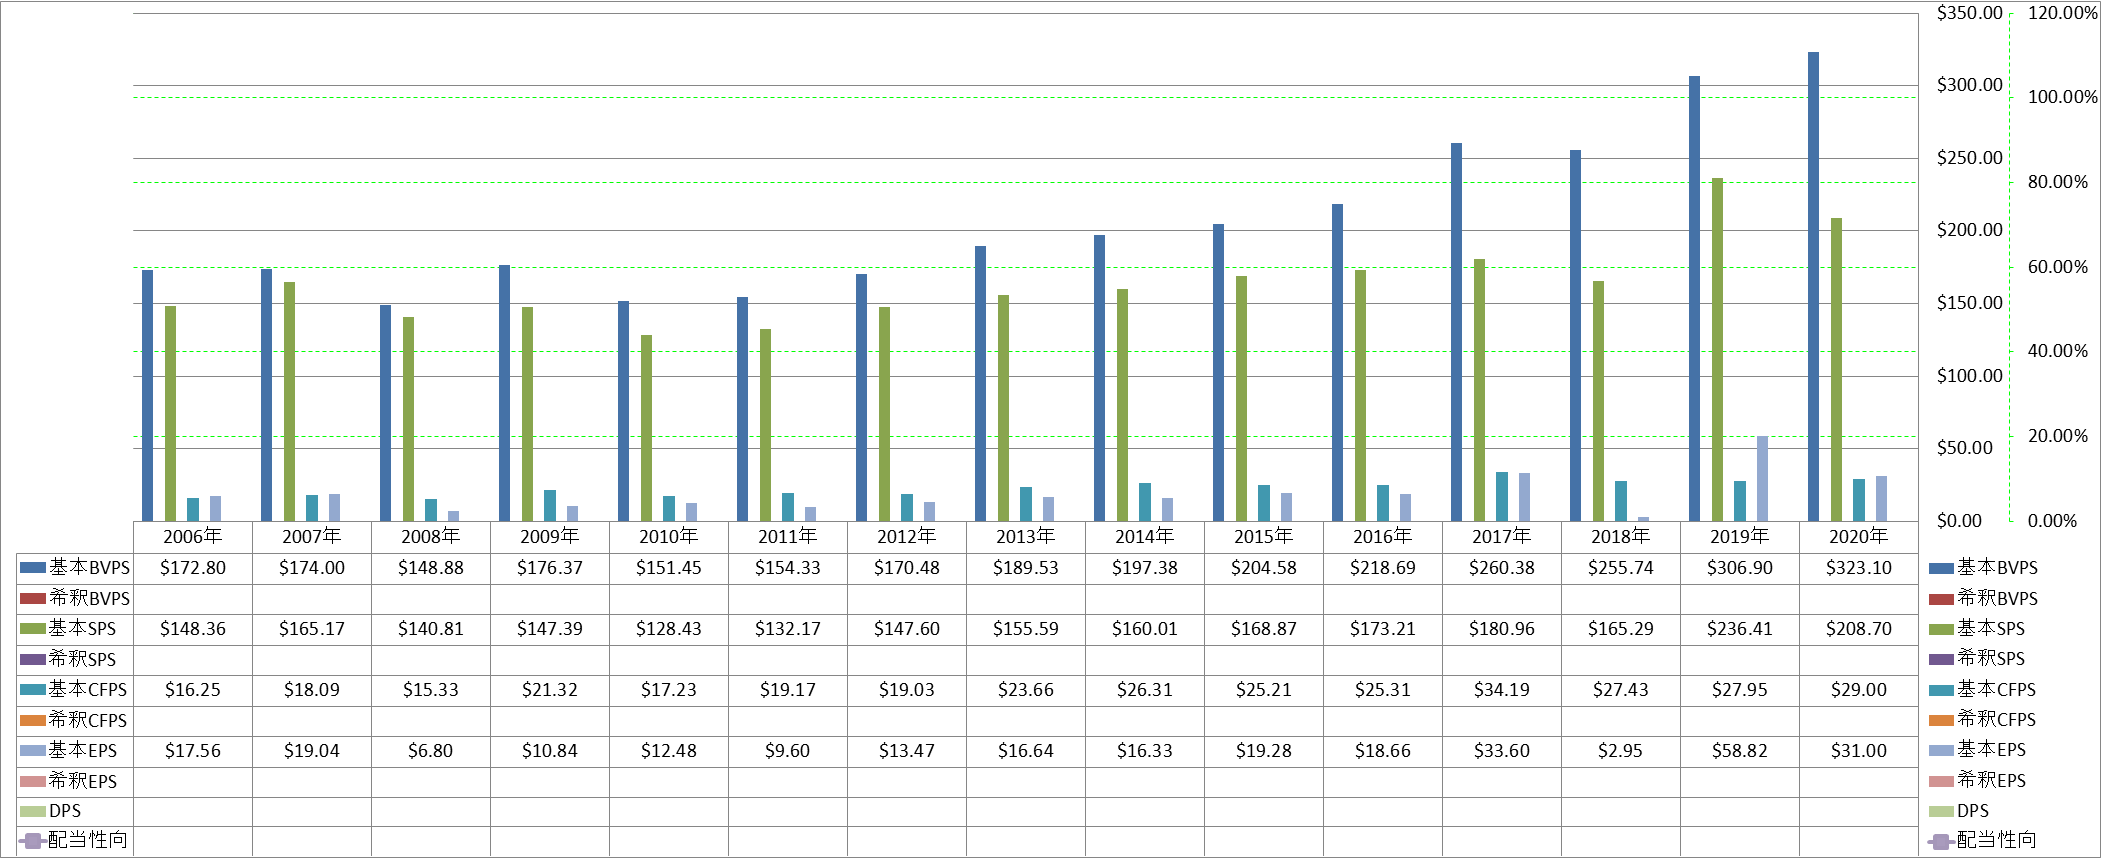
Task: Click the green SPS bar for 2019
Action: [x=1717, y=349]
